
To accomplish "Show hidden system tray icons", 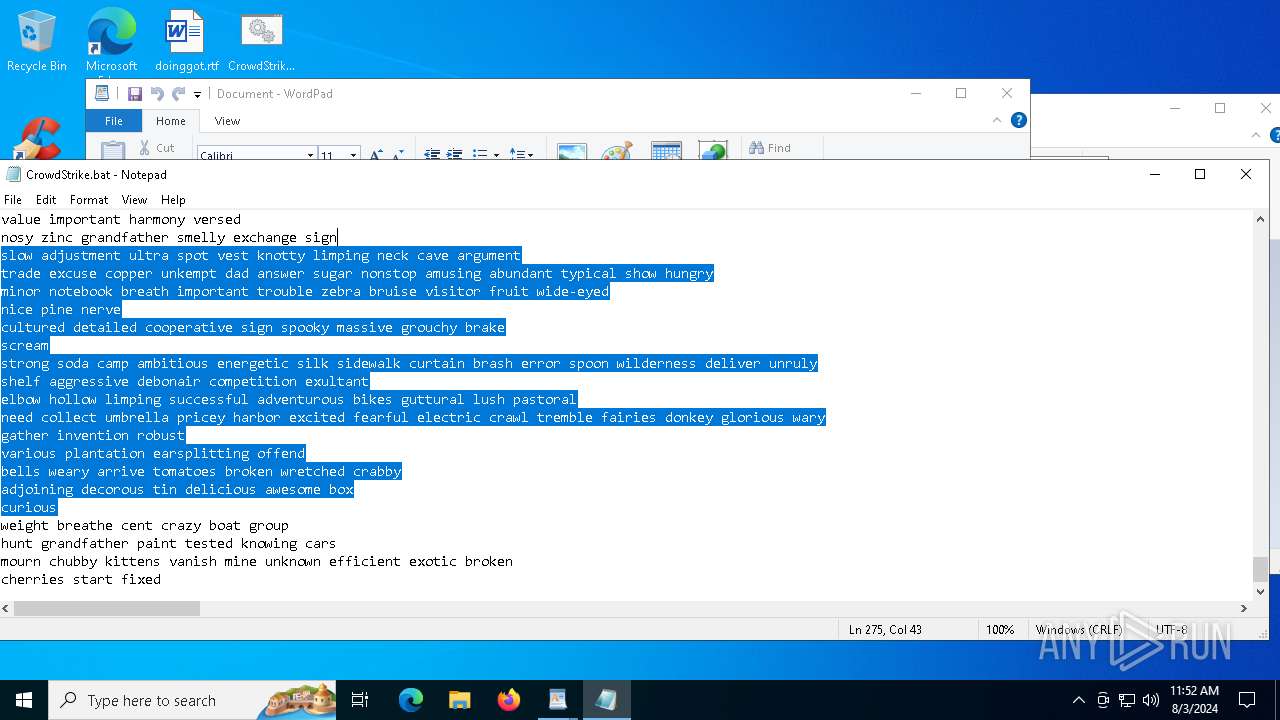I will (1078, 700).
